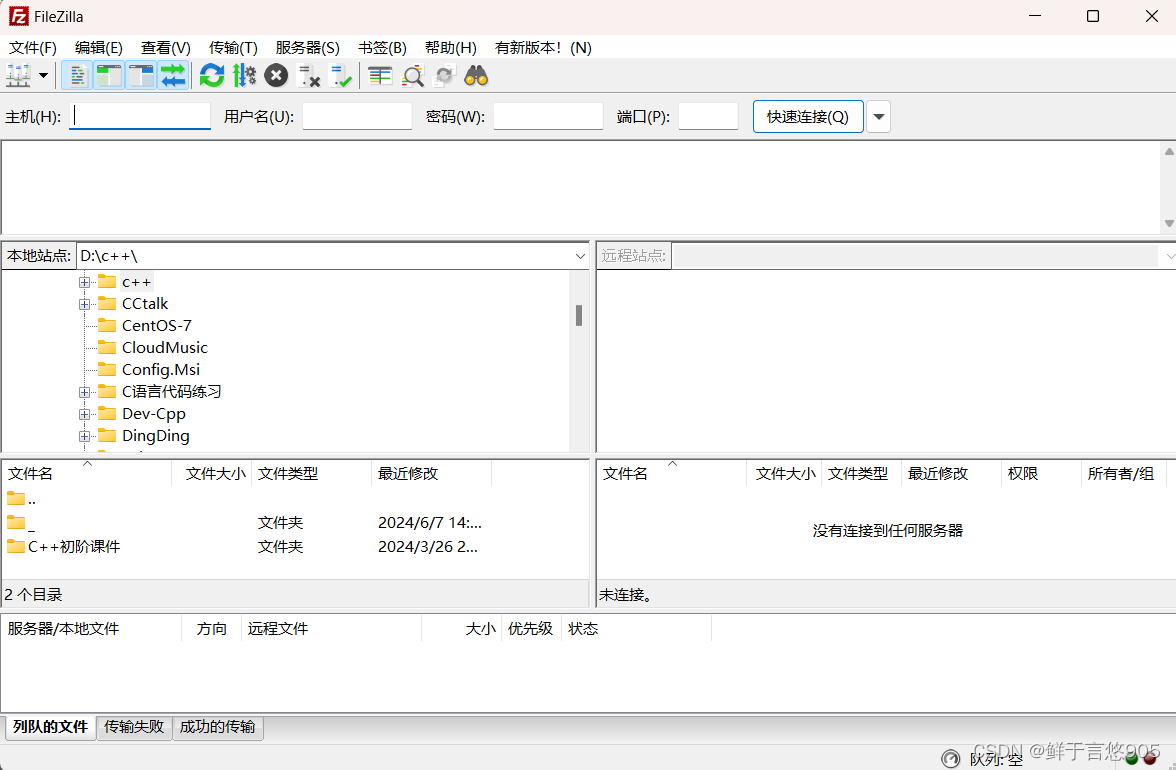Sort local files by 文件名 column
Image resolution: width=1176 pixels, height=770 pixels.
[x=87, y=474]
